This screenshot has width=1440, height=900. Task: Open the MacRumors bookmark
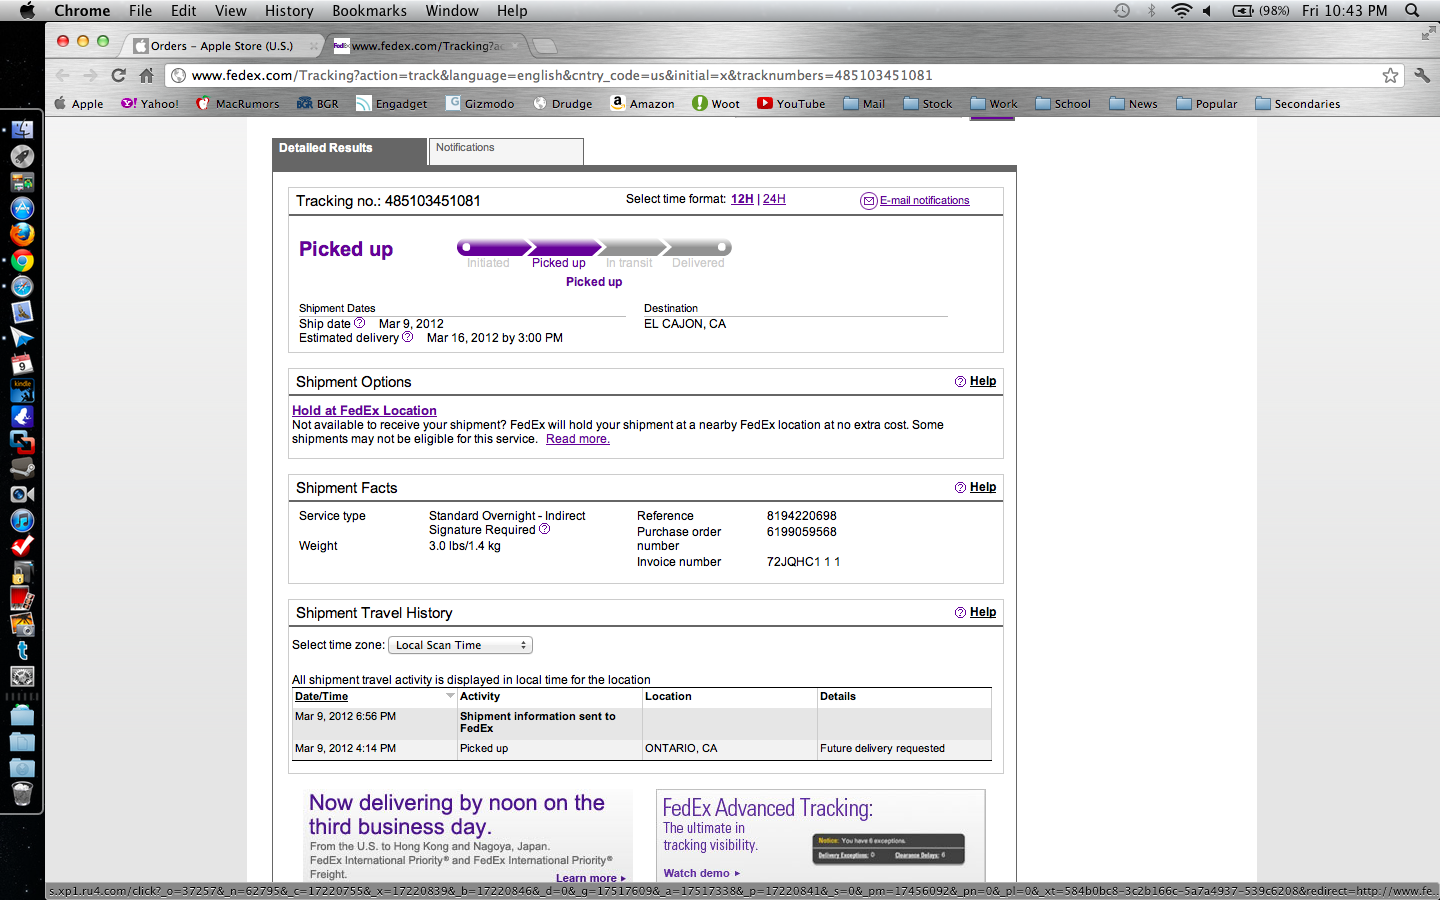click(238, 103)
